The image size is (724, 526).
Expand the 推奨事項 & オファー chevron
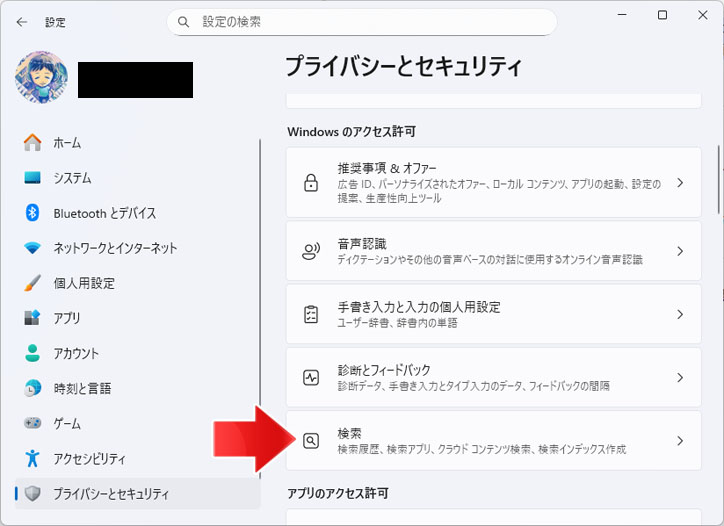680,183
